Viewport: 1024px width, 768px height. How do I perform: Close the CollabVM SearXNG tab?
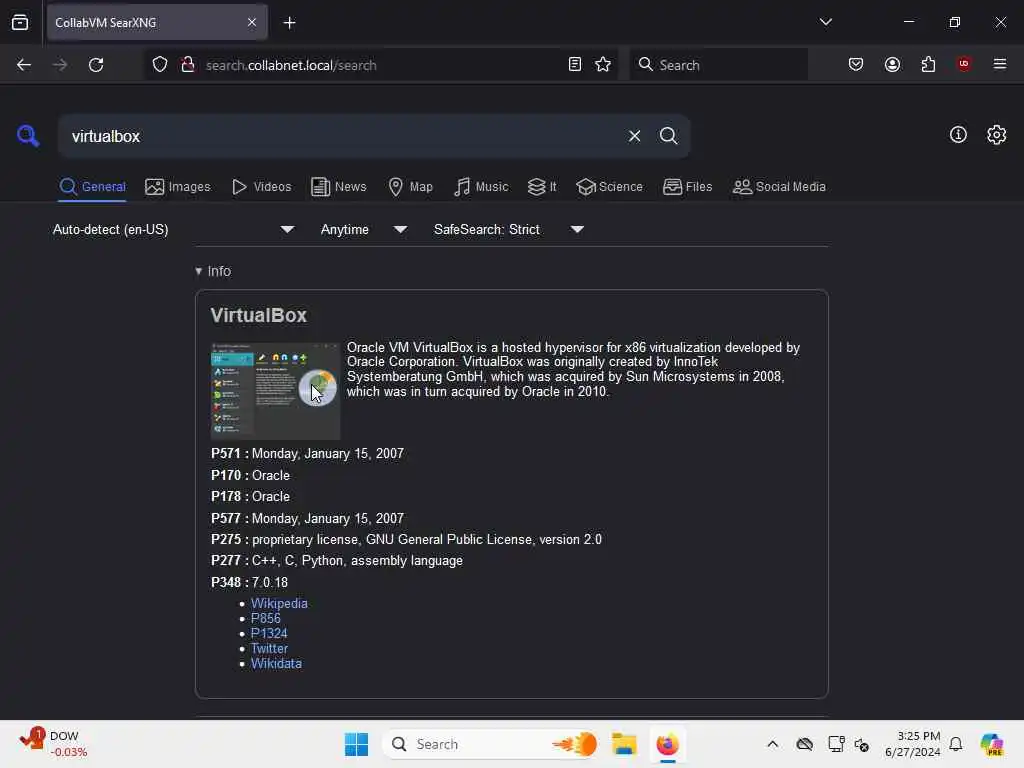pyautogui.click(x=252, y=23)
